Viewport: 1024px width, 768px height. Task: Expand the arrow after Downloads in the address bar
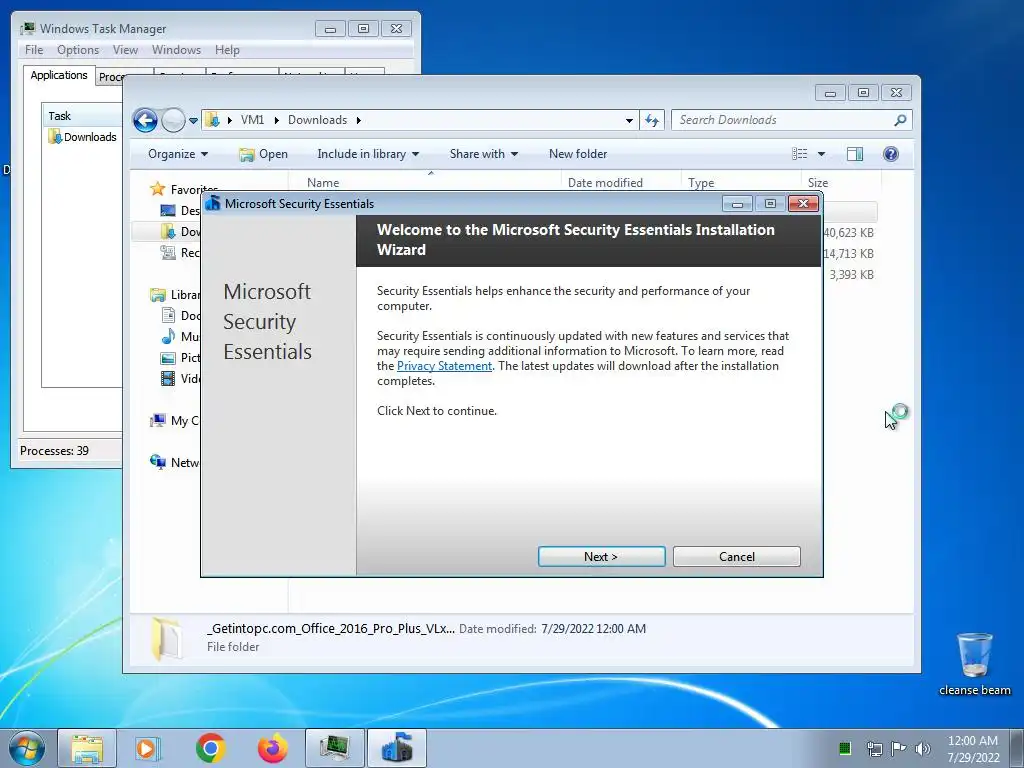coord(359,120)
